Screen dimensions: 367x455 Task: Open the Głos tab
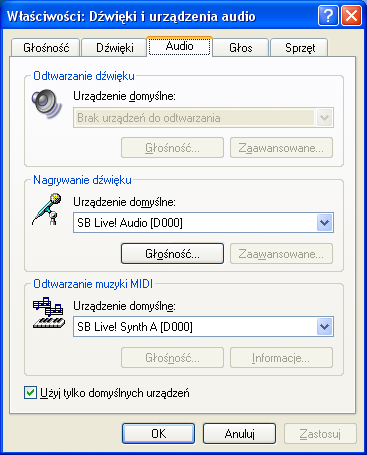pyautogui.click(x=241, y=48)
